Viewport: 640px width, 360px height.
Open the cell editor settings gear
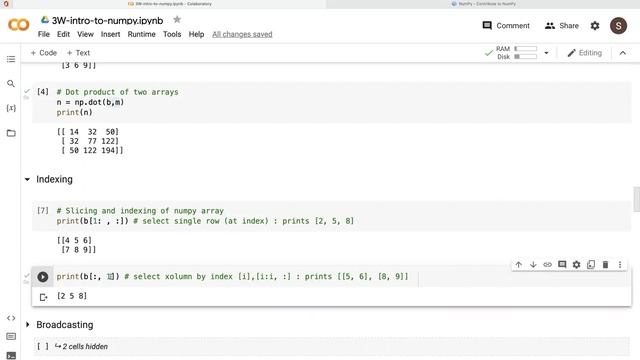(x=576, y=264)
